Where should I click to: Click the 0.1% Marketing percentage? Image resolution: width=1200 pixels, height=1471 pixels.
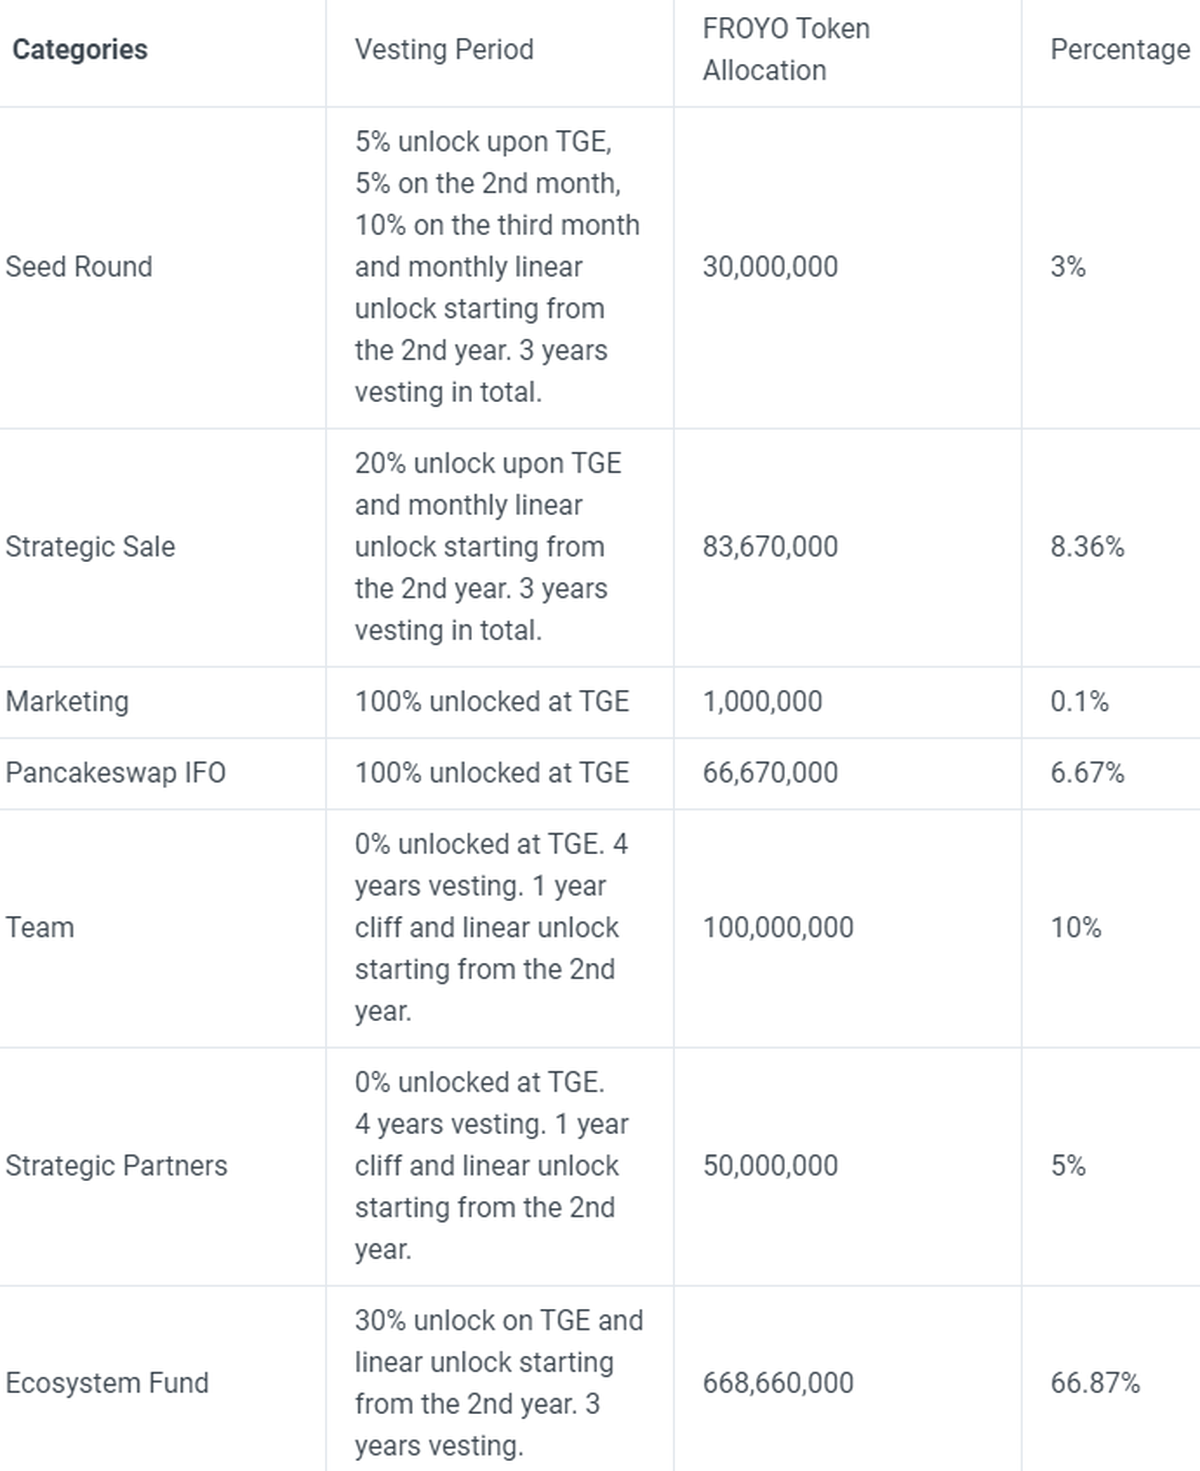tap(1079, 702)
